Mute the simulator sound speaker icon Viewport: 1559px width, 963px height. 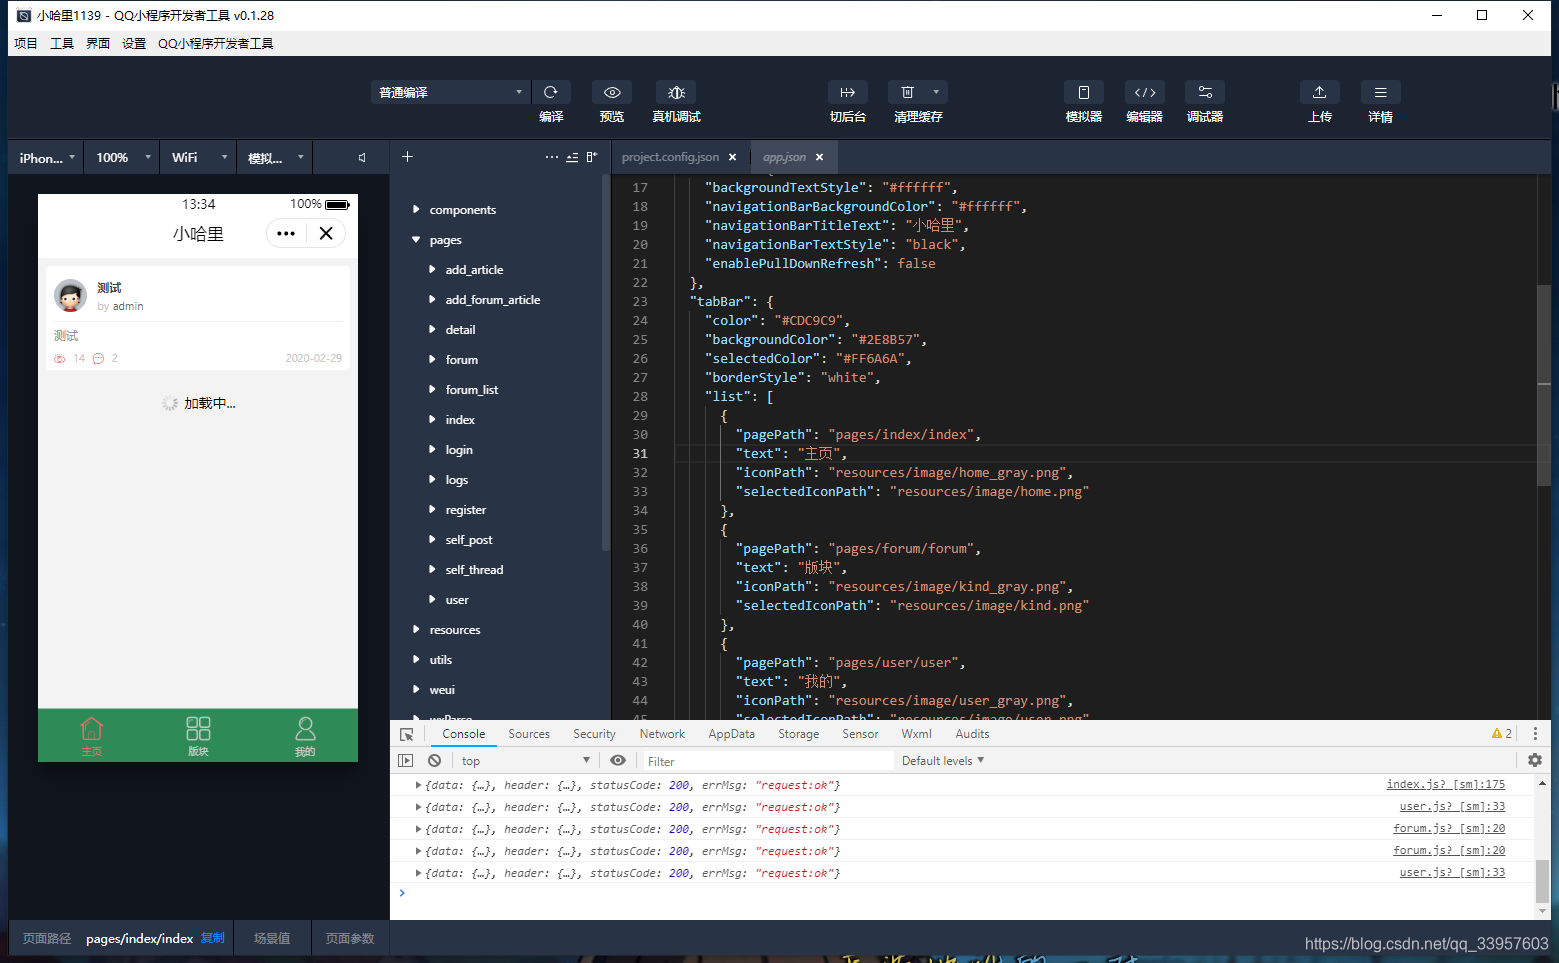click(362, 157)
